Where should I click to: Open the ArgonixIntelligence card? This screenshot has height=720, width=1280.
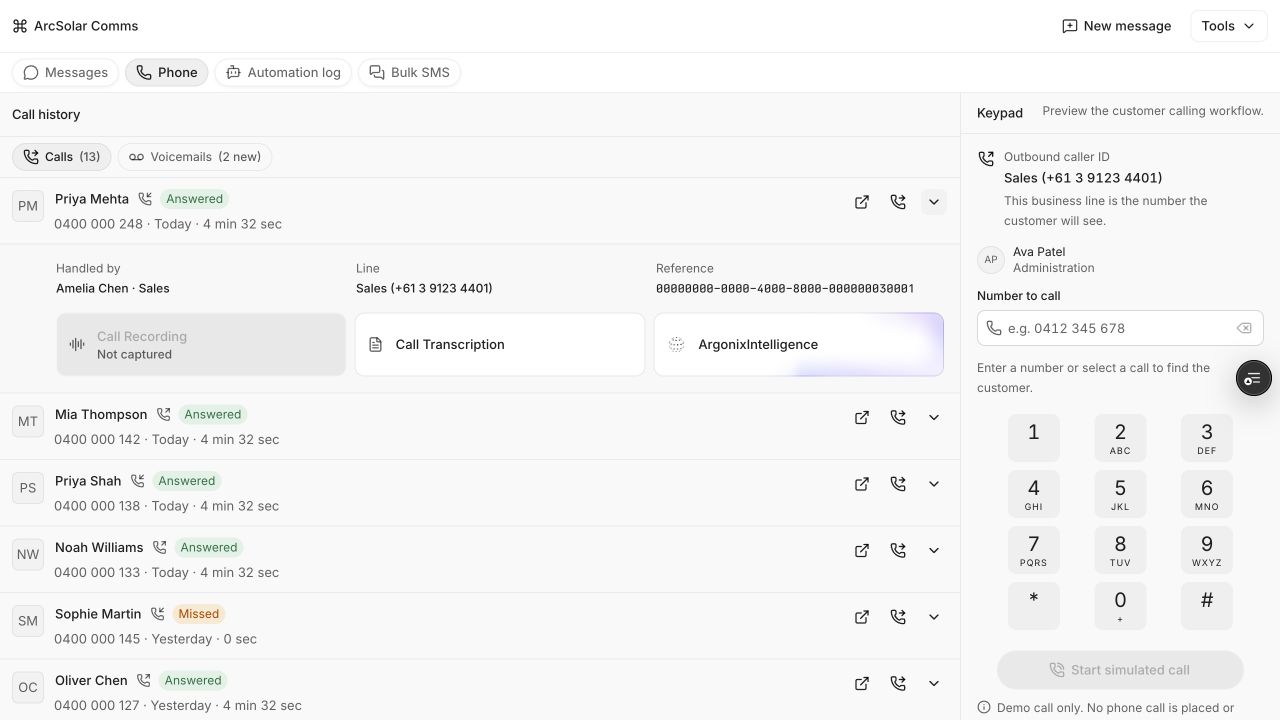[799, 345]
